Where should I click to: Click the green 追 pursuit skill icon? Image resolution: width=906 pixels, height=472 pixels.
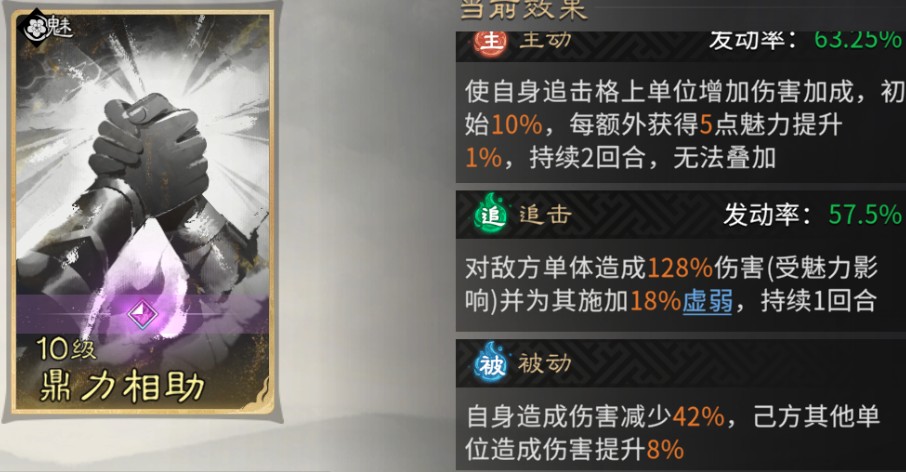click(491, 215)
